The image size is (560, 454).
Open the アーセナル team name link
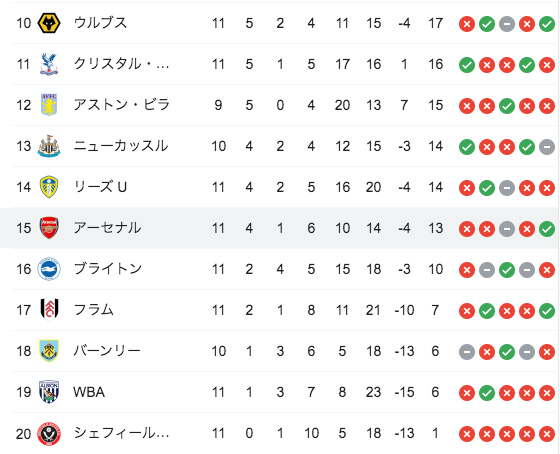point(107,228)
